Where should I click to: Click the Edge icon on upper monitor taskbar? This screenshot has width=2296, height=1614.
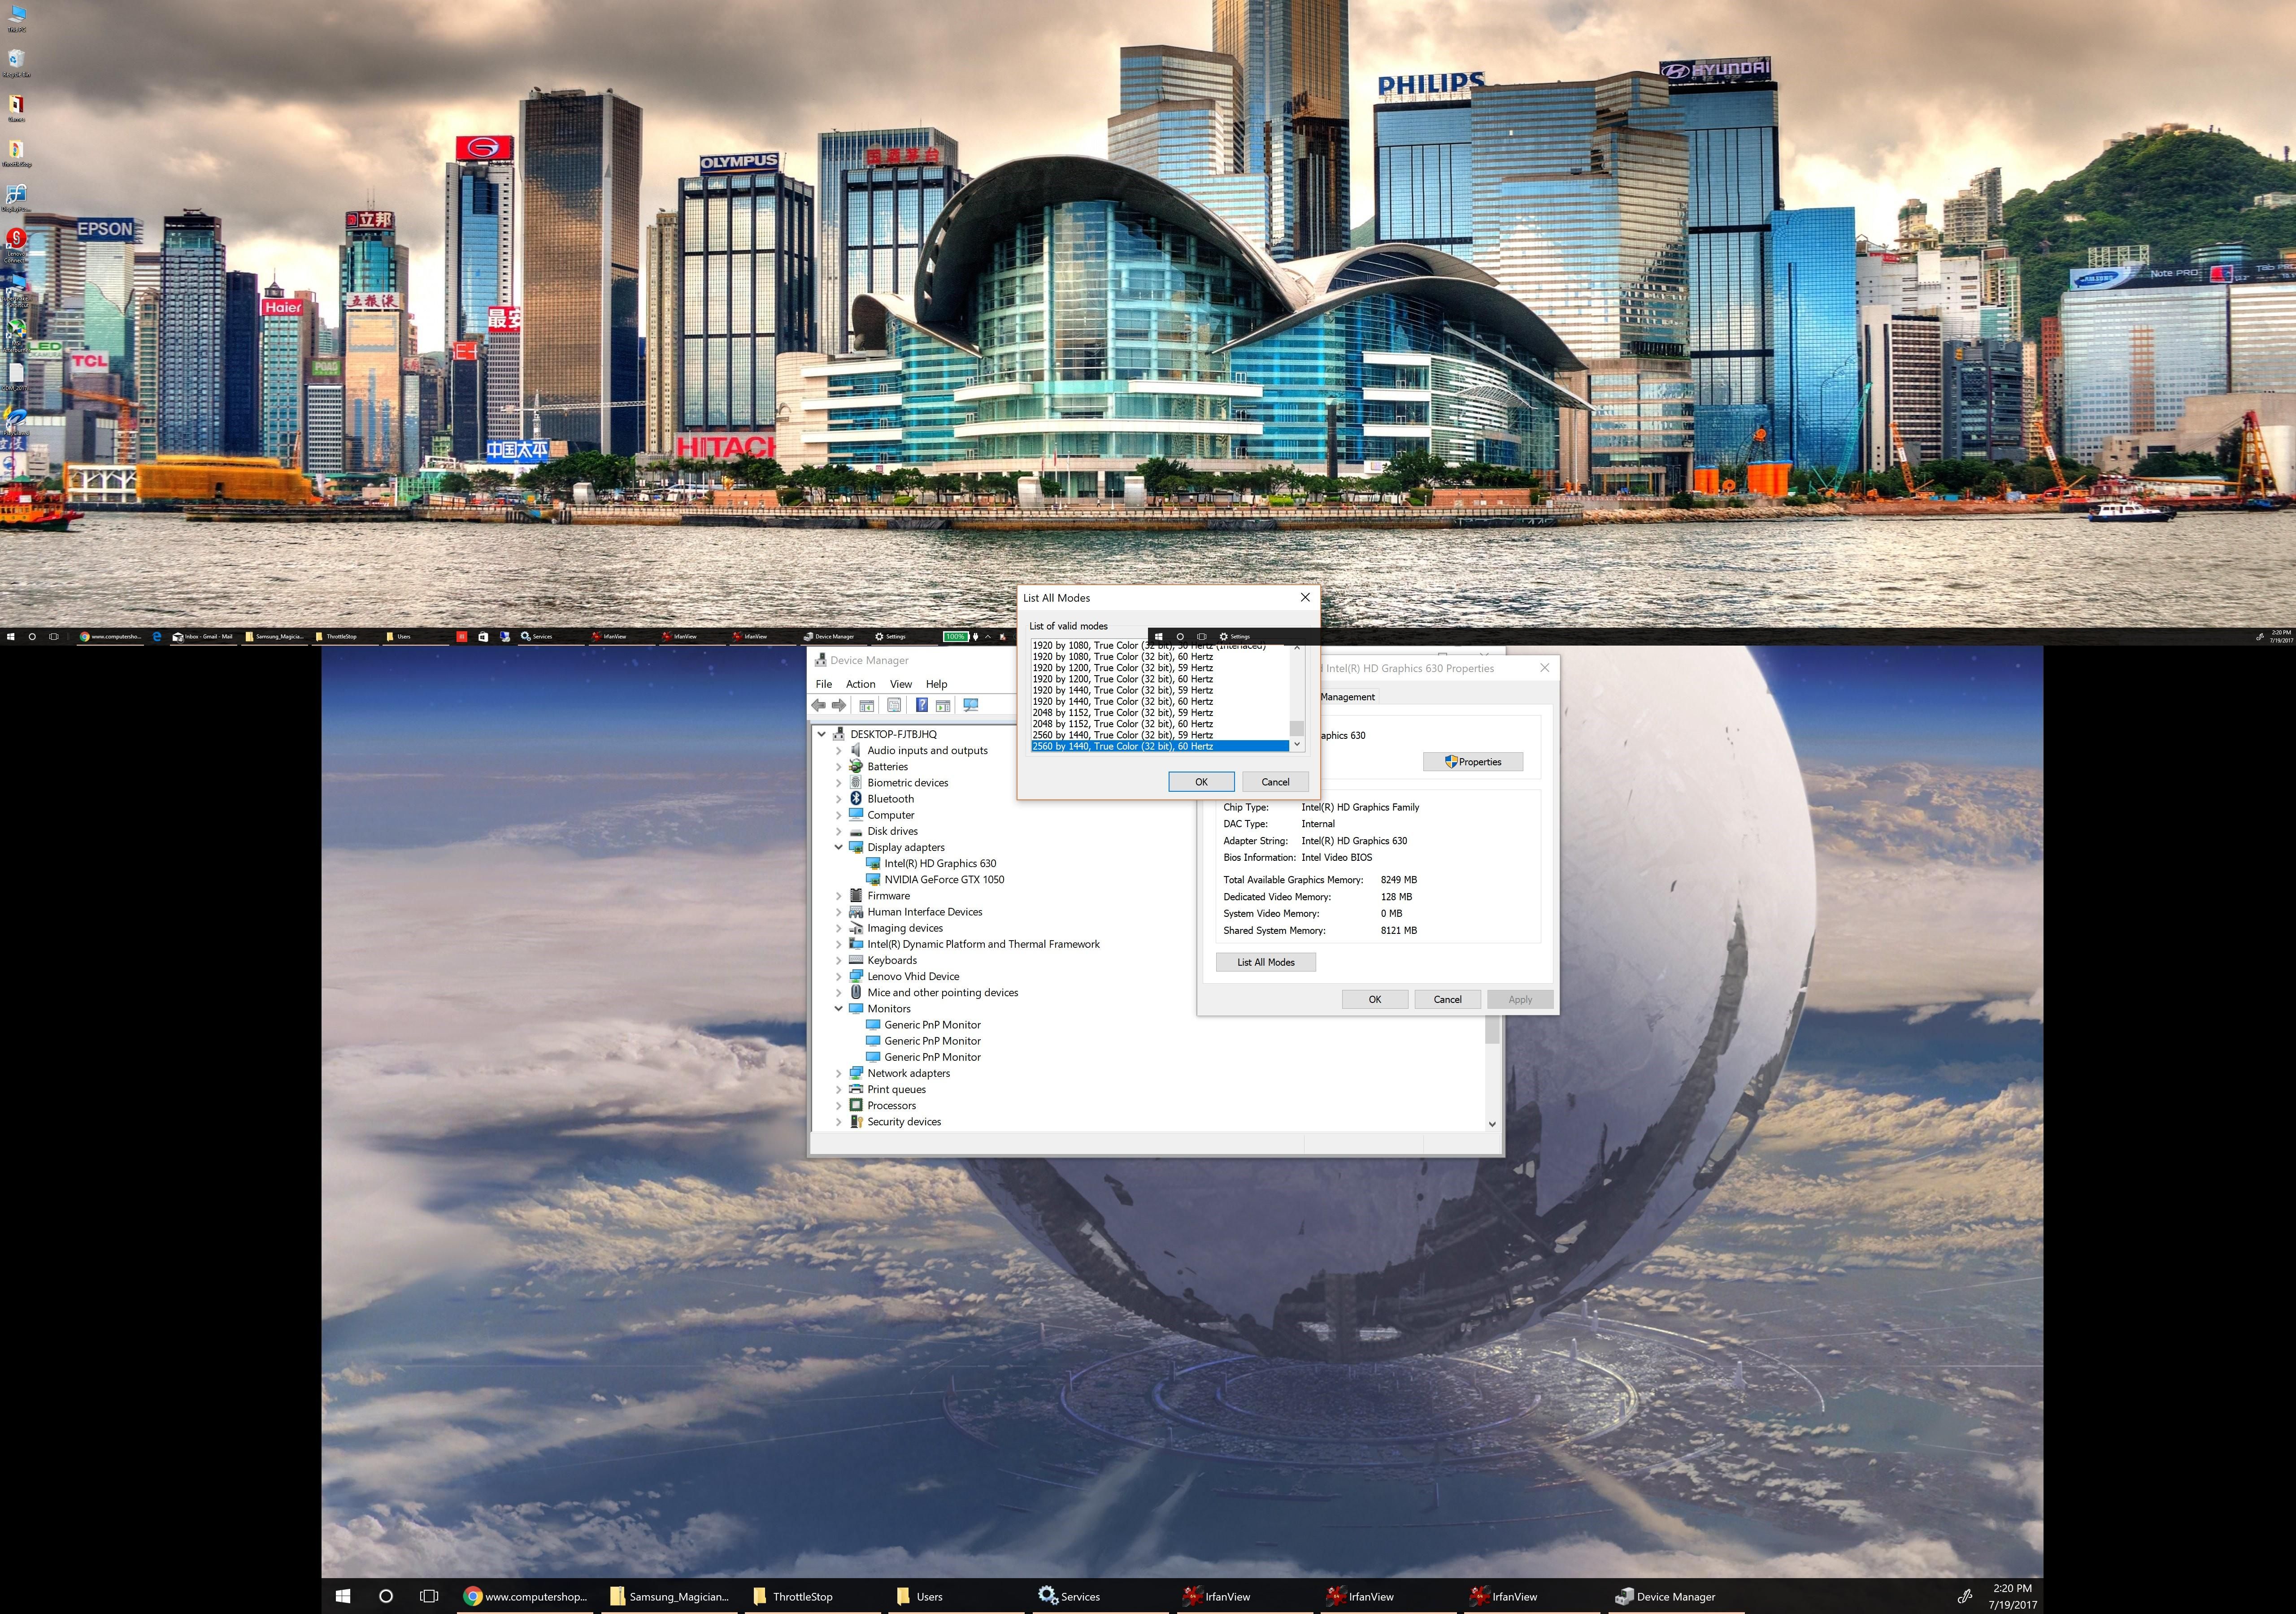156,636
